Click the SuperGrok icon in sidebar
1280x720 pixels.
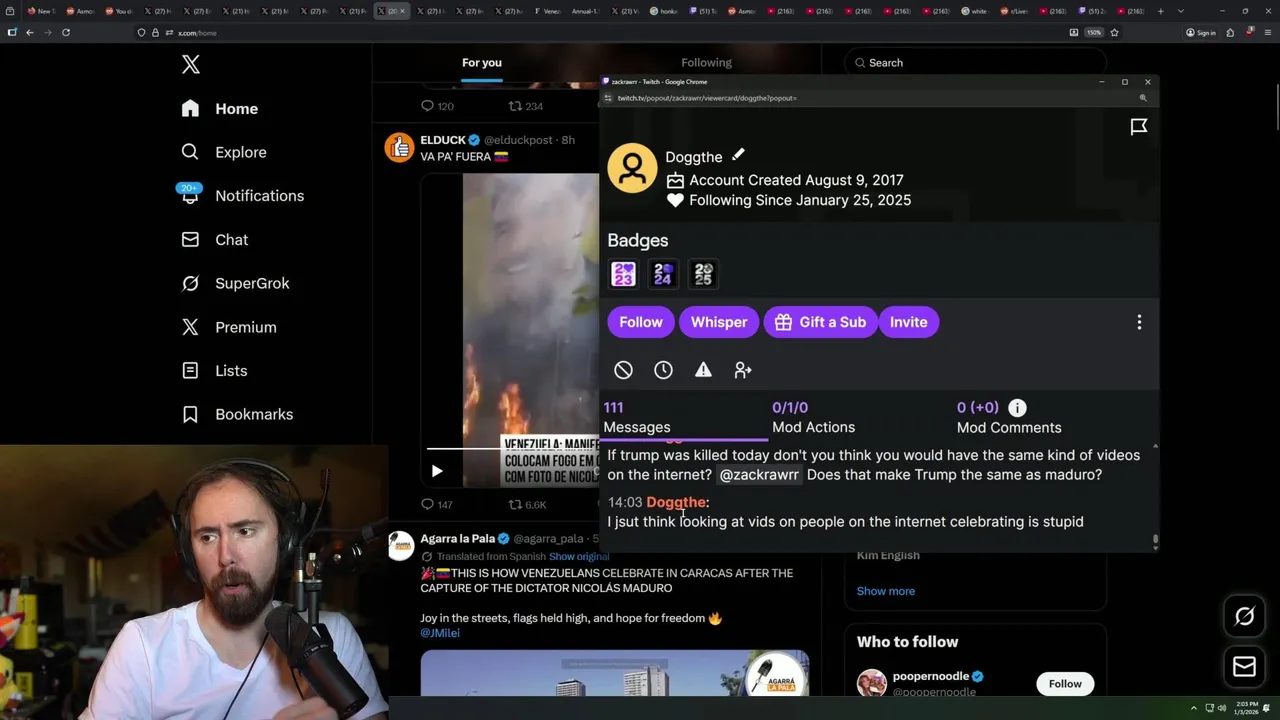[x=190, y=283]
